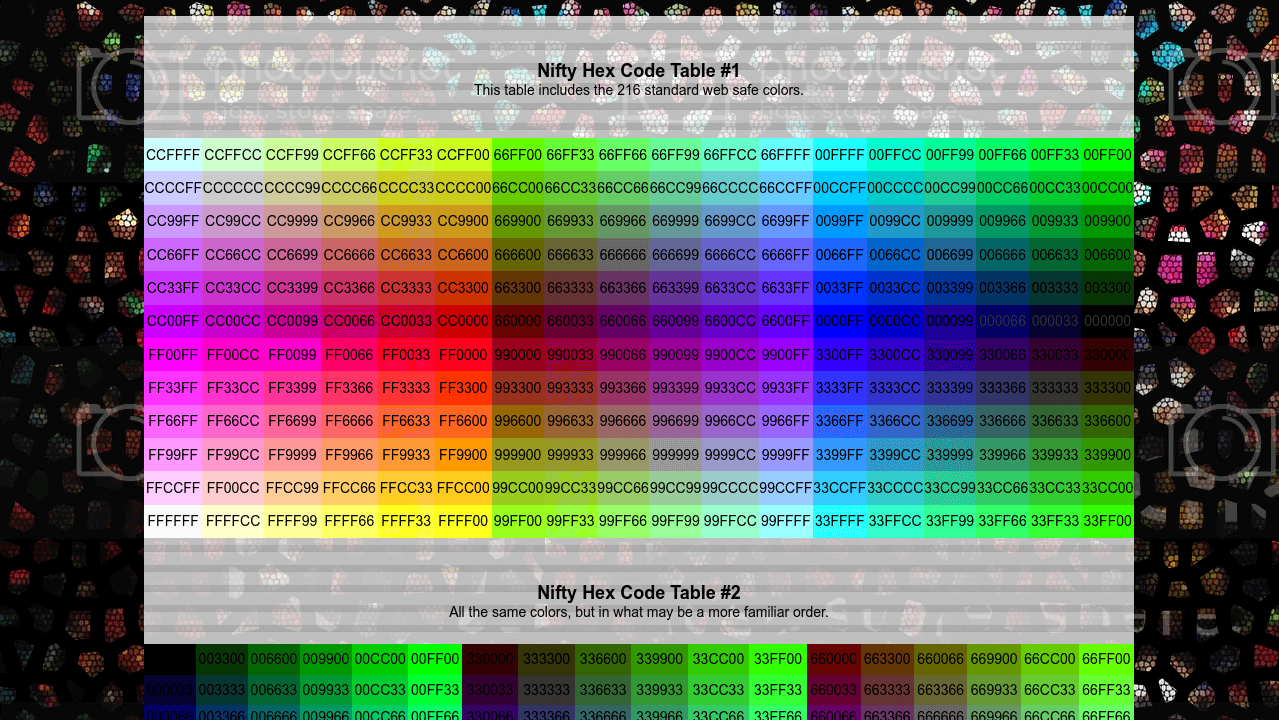Choose the CC9933 color cell
This screenshot has height=720, width=1279.
click(406, 221)
